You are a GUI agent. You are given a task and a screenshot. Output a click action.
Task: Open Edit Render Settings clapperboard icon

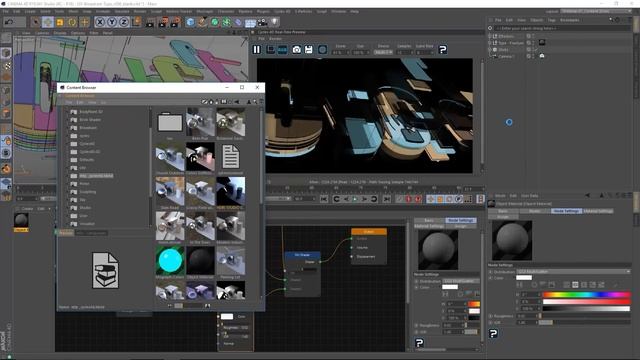[x=176, y=22]
